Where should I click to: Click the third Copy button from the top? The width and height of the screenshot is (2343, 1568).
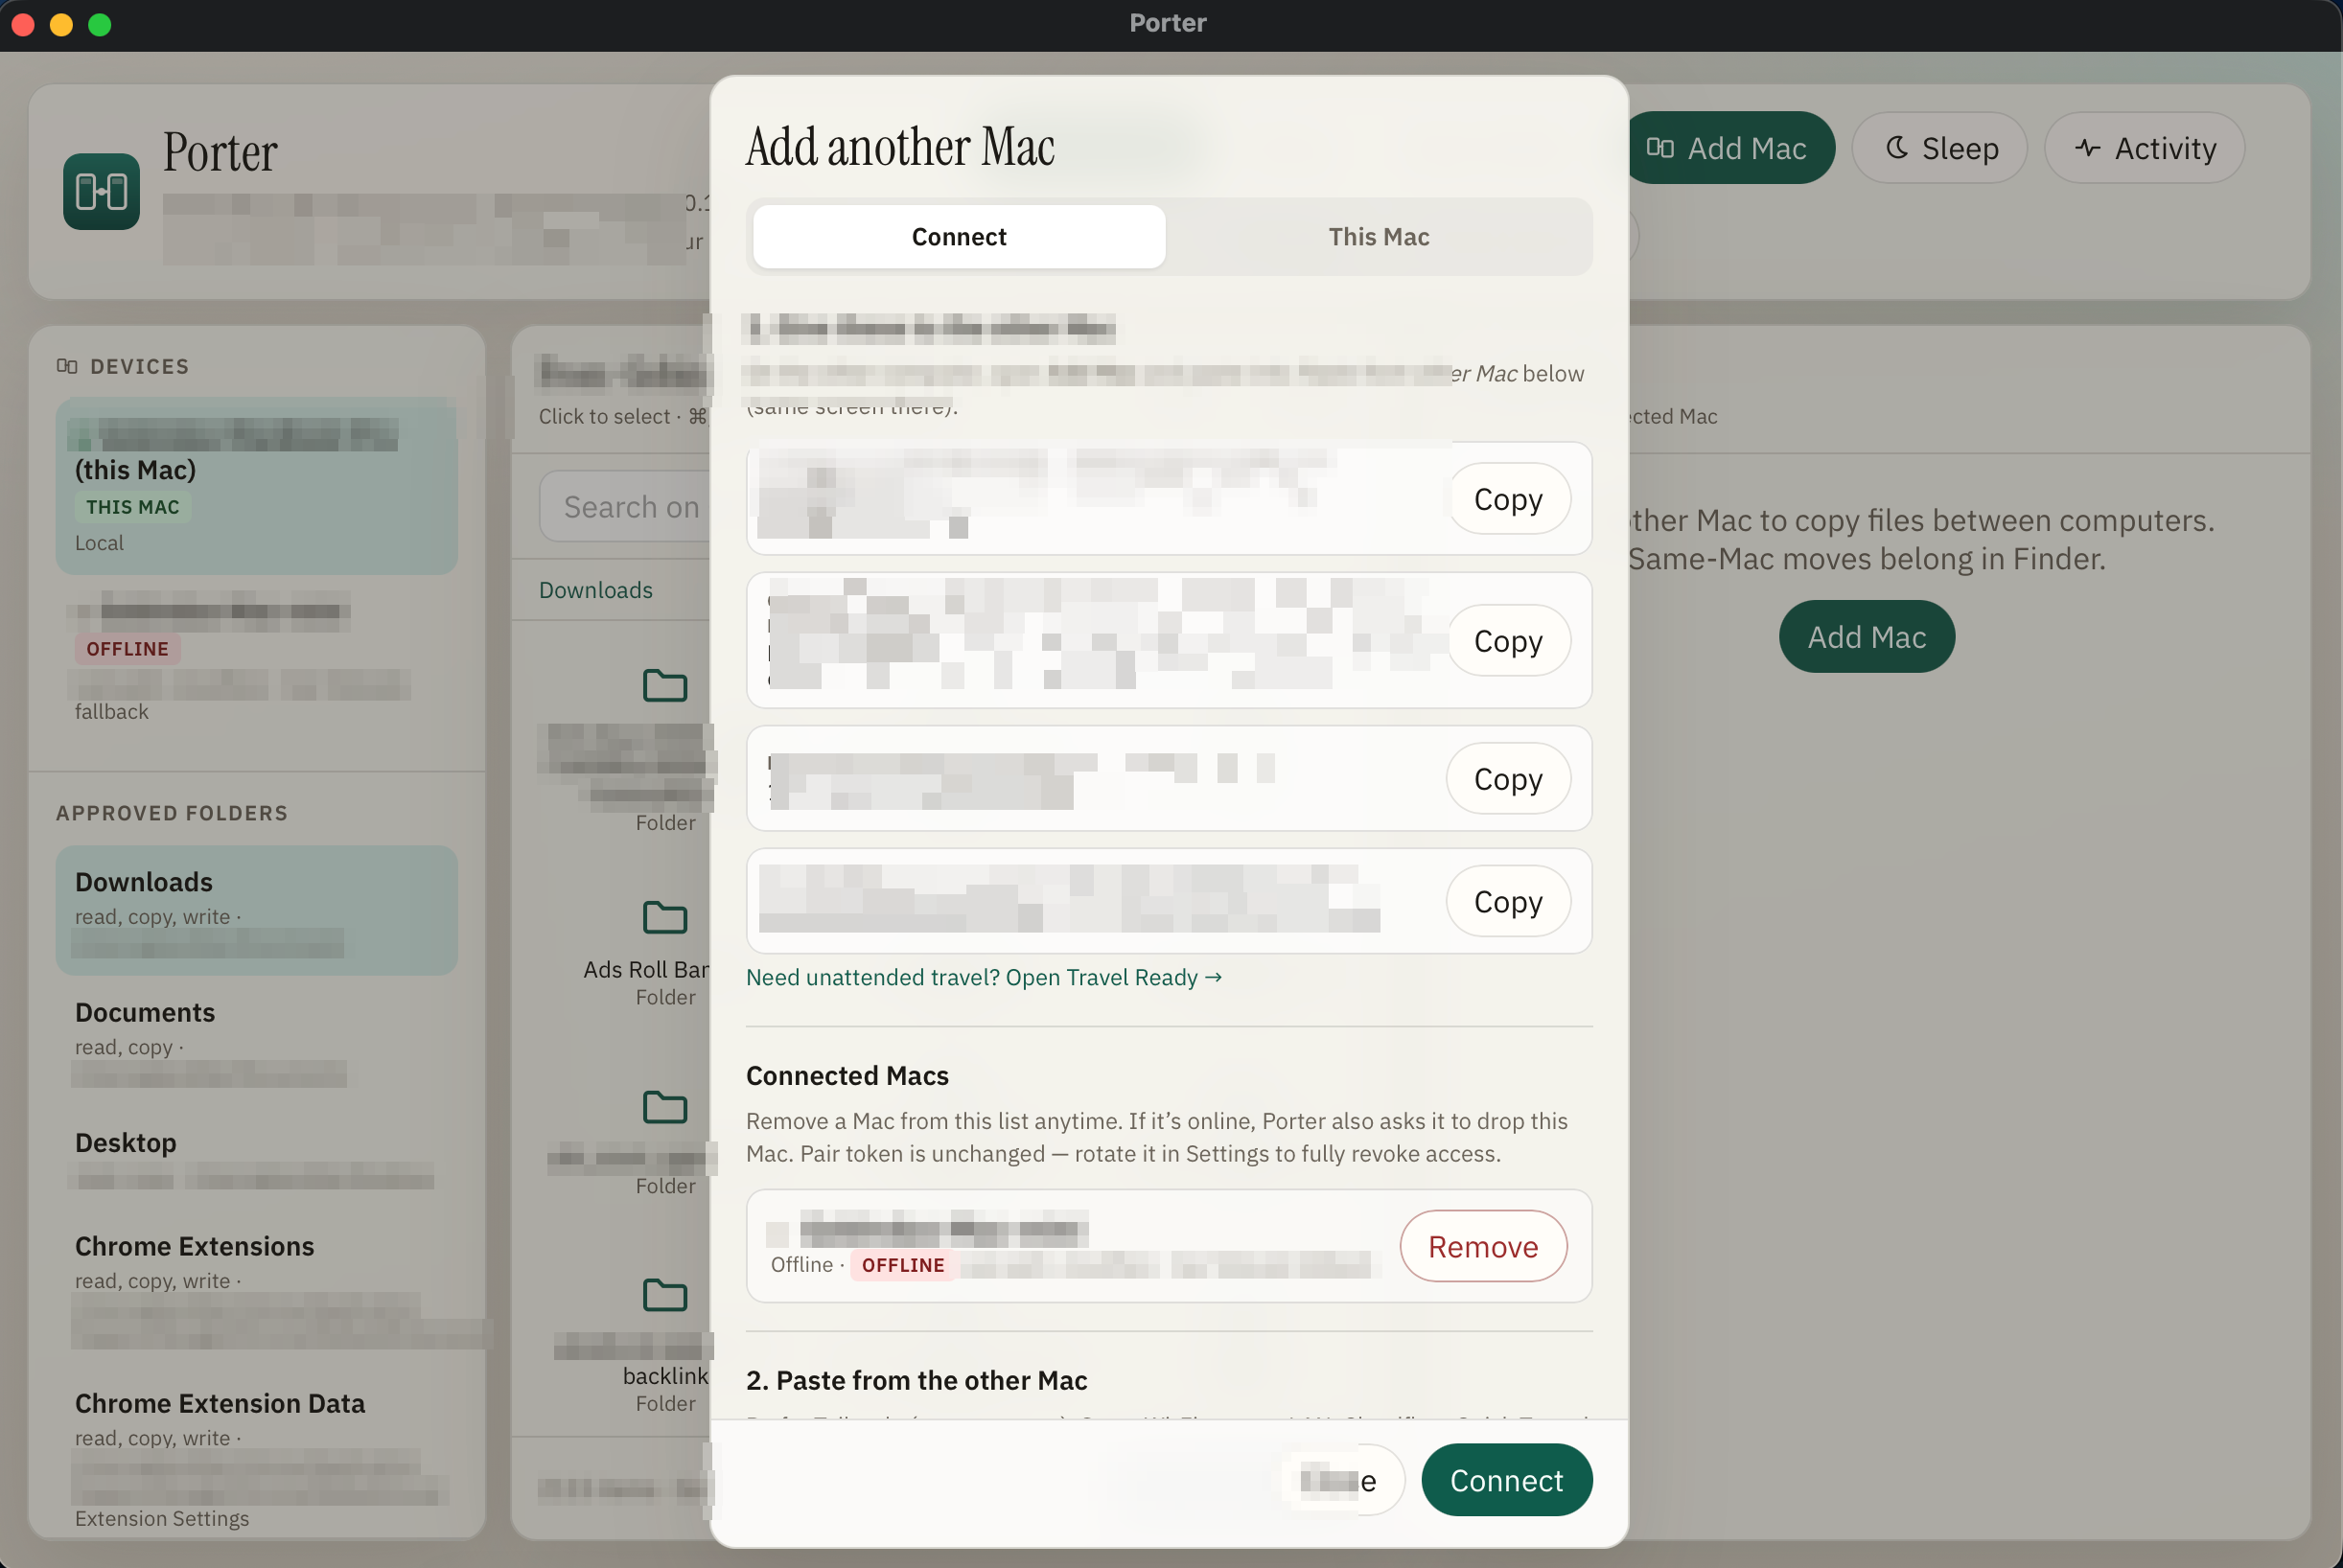(1508, 778)
